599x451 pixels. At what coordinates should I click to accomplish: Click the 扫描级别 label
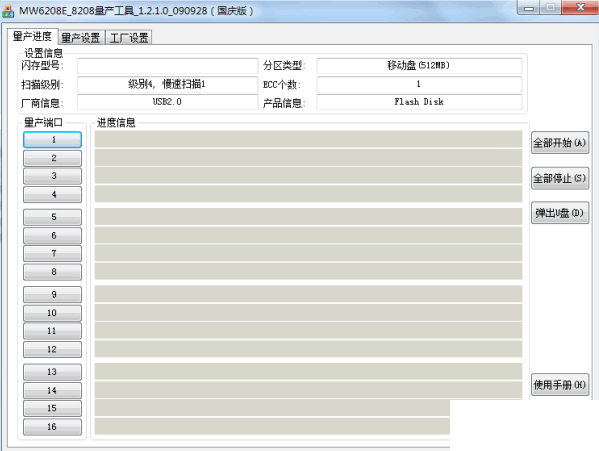click(42, 84)
